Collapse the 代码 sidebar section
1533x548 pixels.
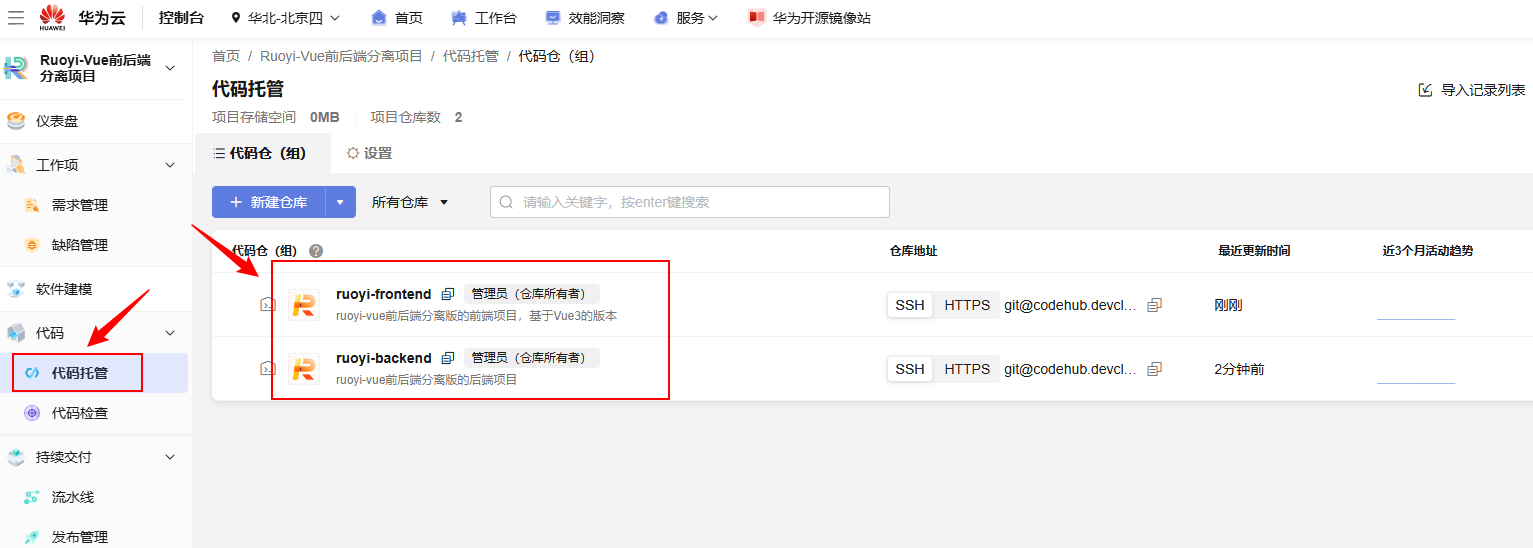pyautogui.click(x=170, y=333)
